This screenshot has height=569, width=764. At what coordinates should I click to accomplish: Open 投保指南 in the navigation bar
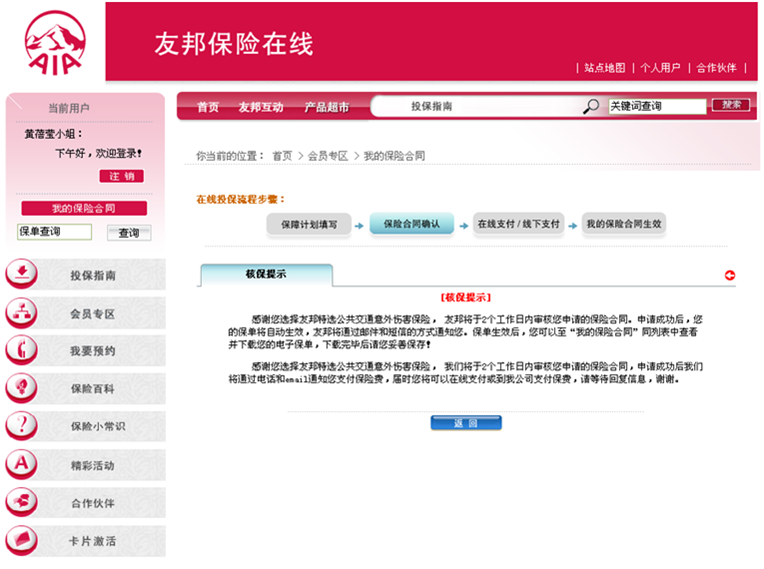point(432,106)
